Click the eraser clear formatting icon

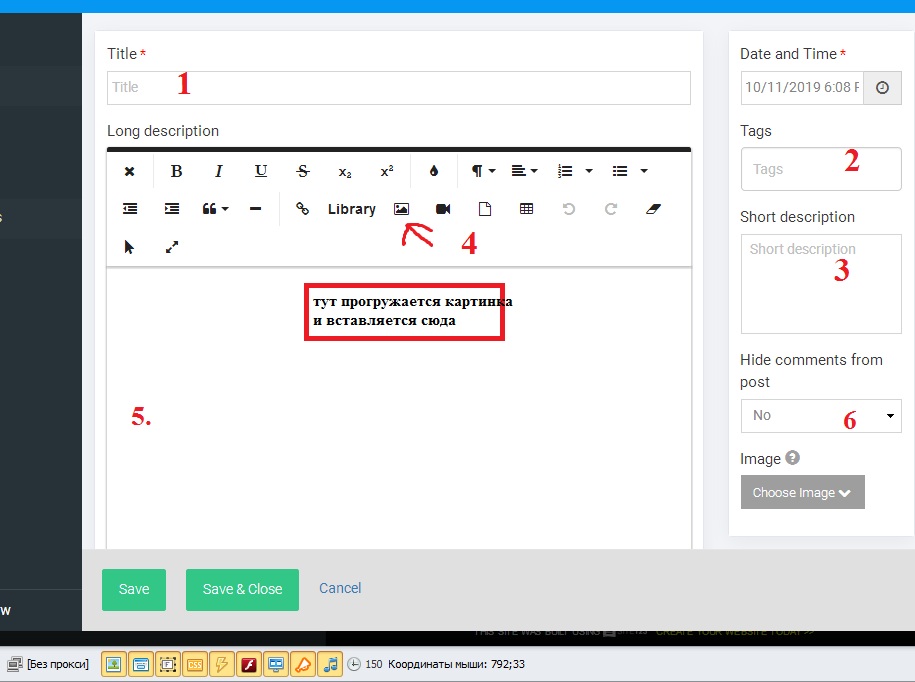click(x=653, y=209)
